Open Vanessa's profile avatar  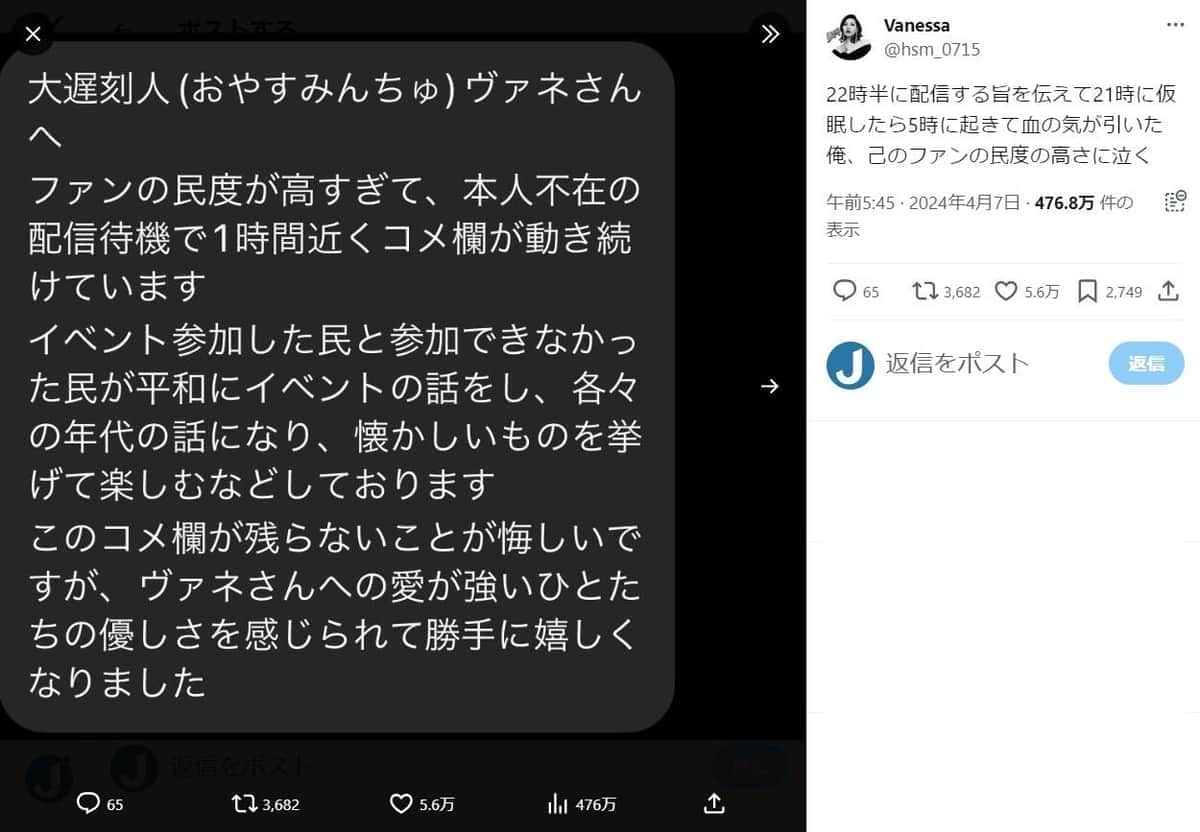[x=850, y=37]
